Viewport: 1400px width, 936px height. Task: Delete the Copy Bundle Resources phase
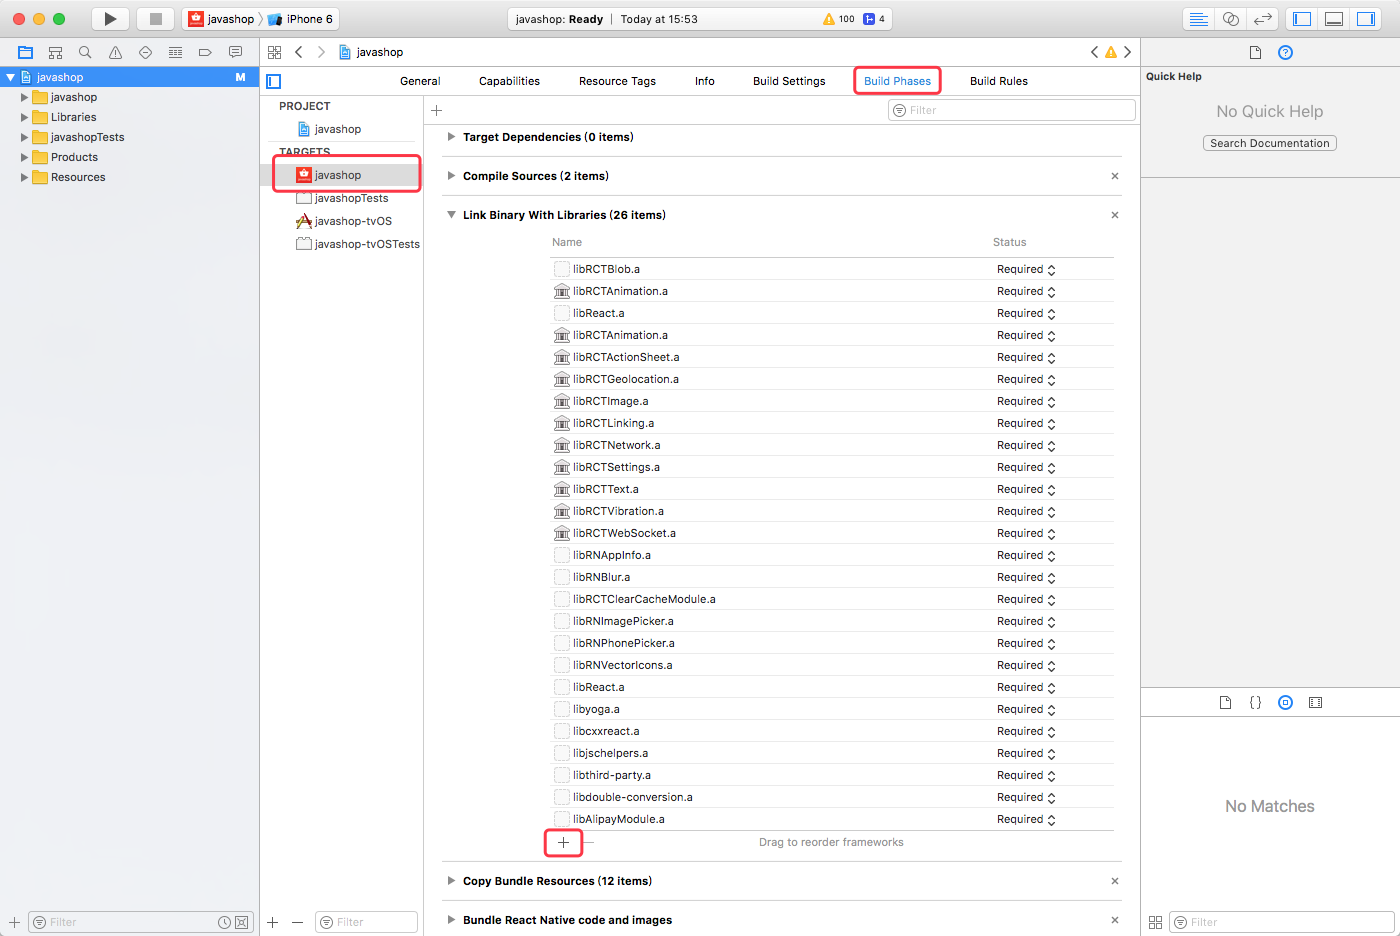pyautogui.click(x=1115, y=881)
